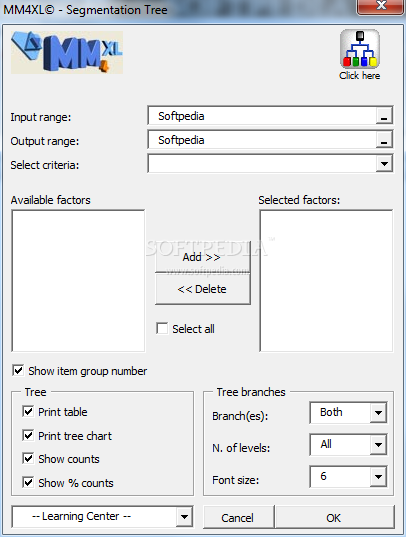This screenshot has width=406, height=537.
Task: Click the Input range collapse selector button
Action: (x=384, y=116)
